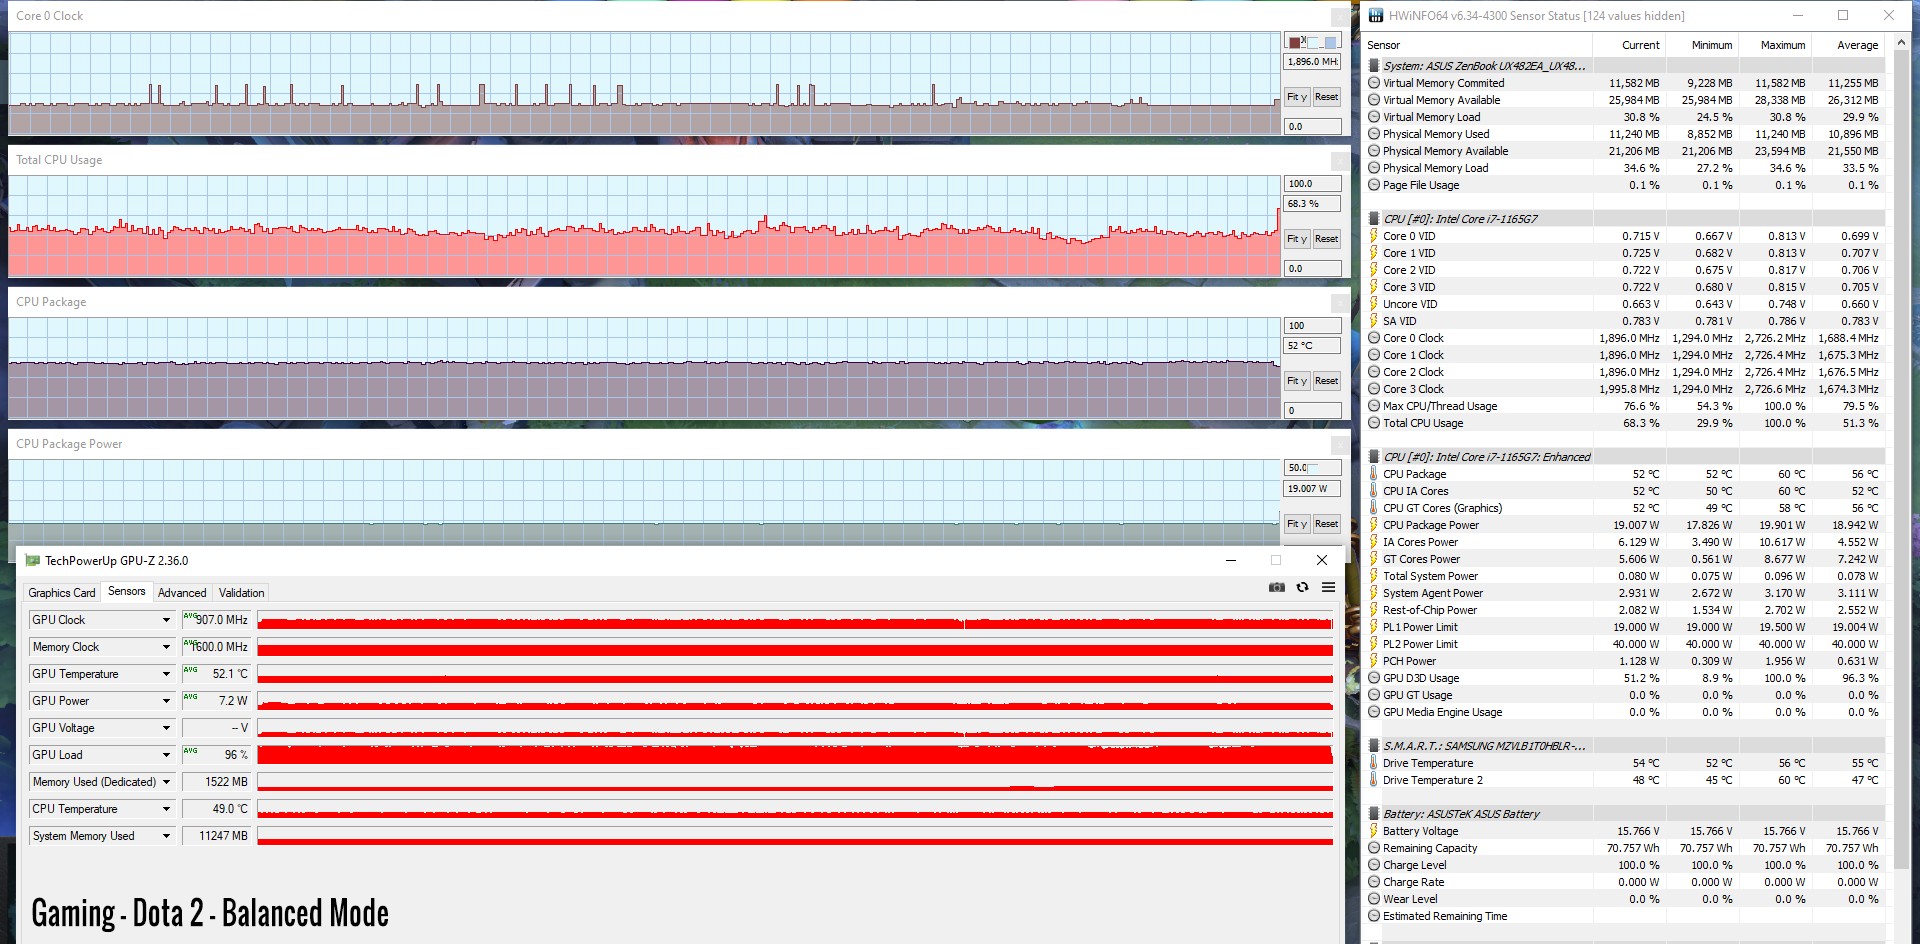The height and width of the screenshot is (944, 1920).
Task: Pick the pale blue swatch in Core 0 Clock graph
Action: coord(1314,42)
